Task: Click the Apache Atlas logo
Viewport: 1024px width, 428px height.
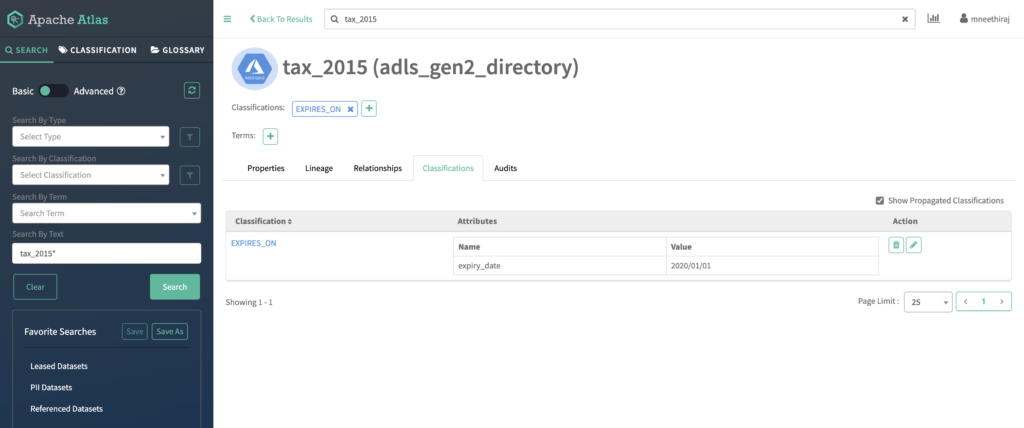Action: (57, 20)
